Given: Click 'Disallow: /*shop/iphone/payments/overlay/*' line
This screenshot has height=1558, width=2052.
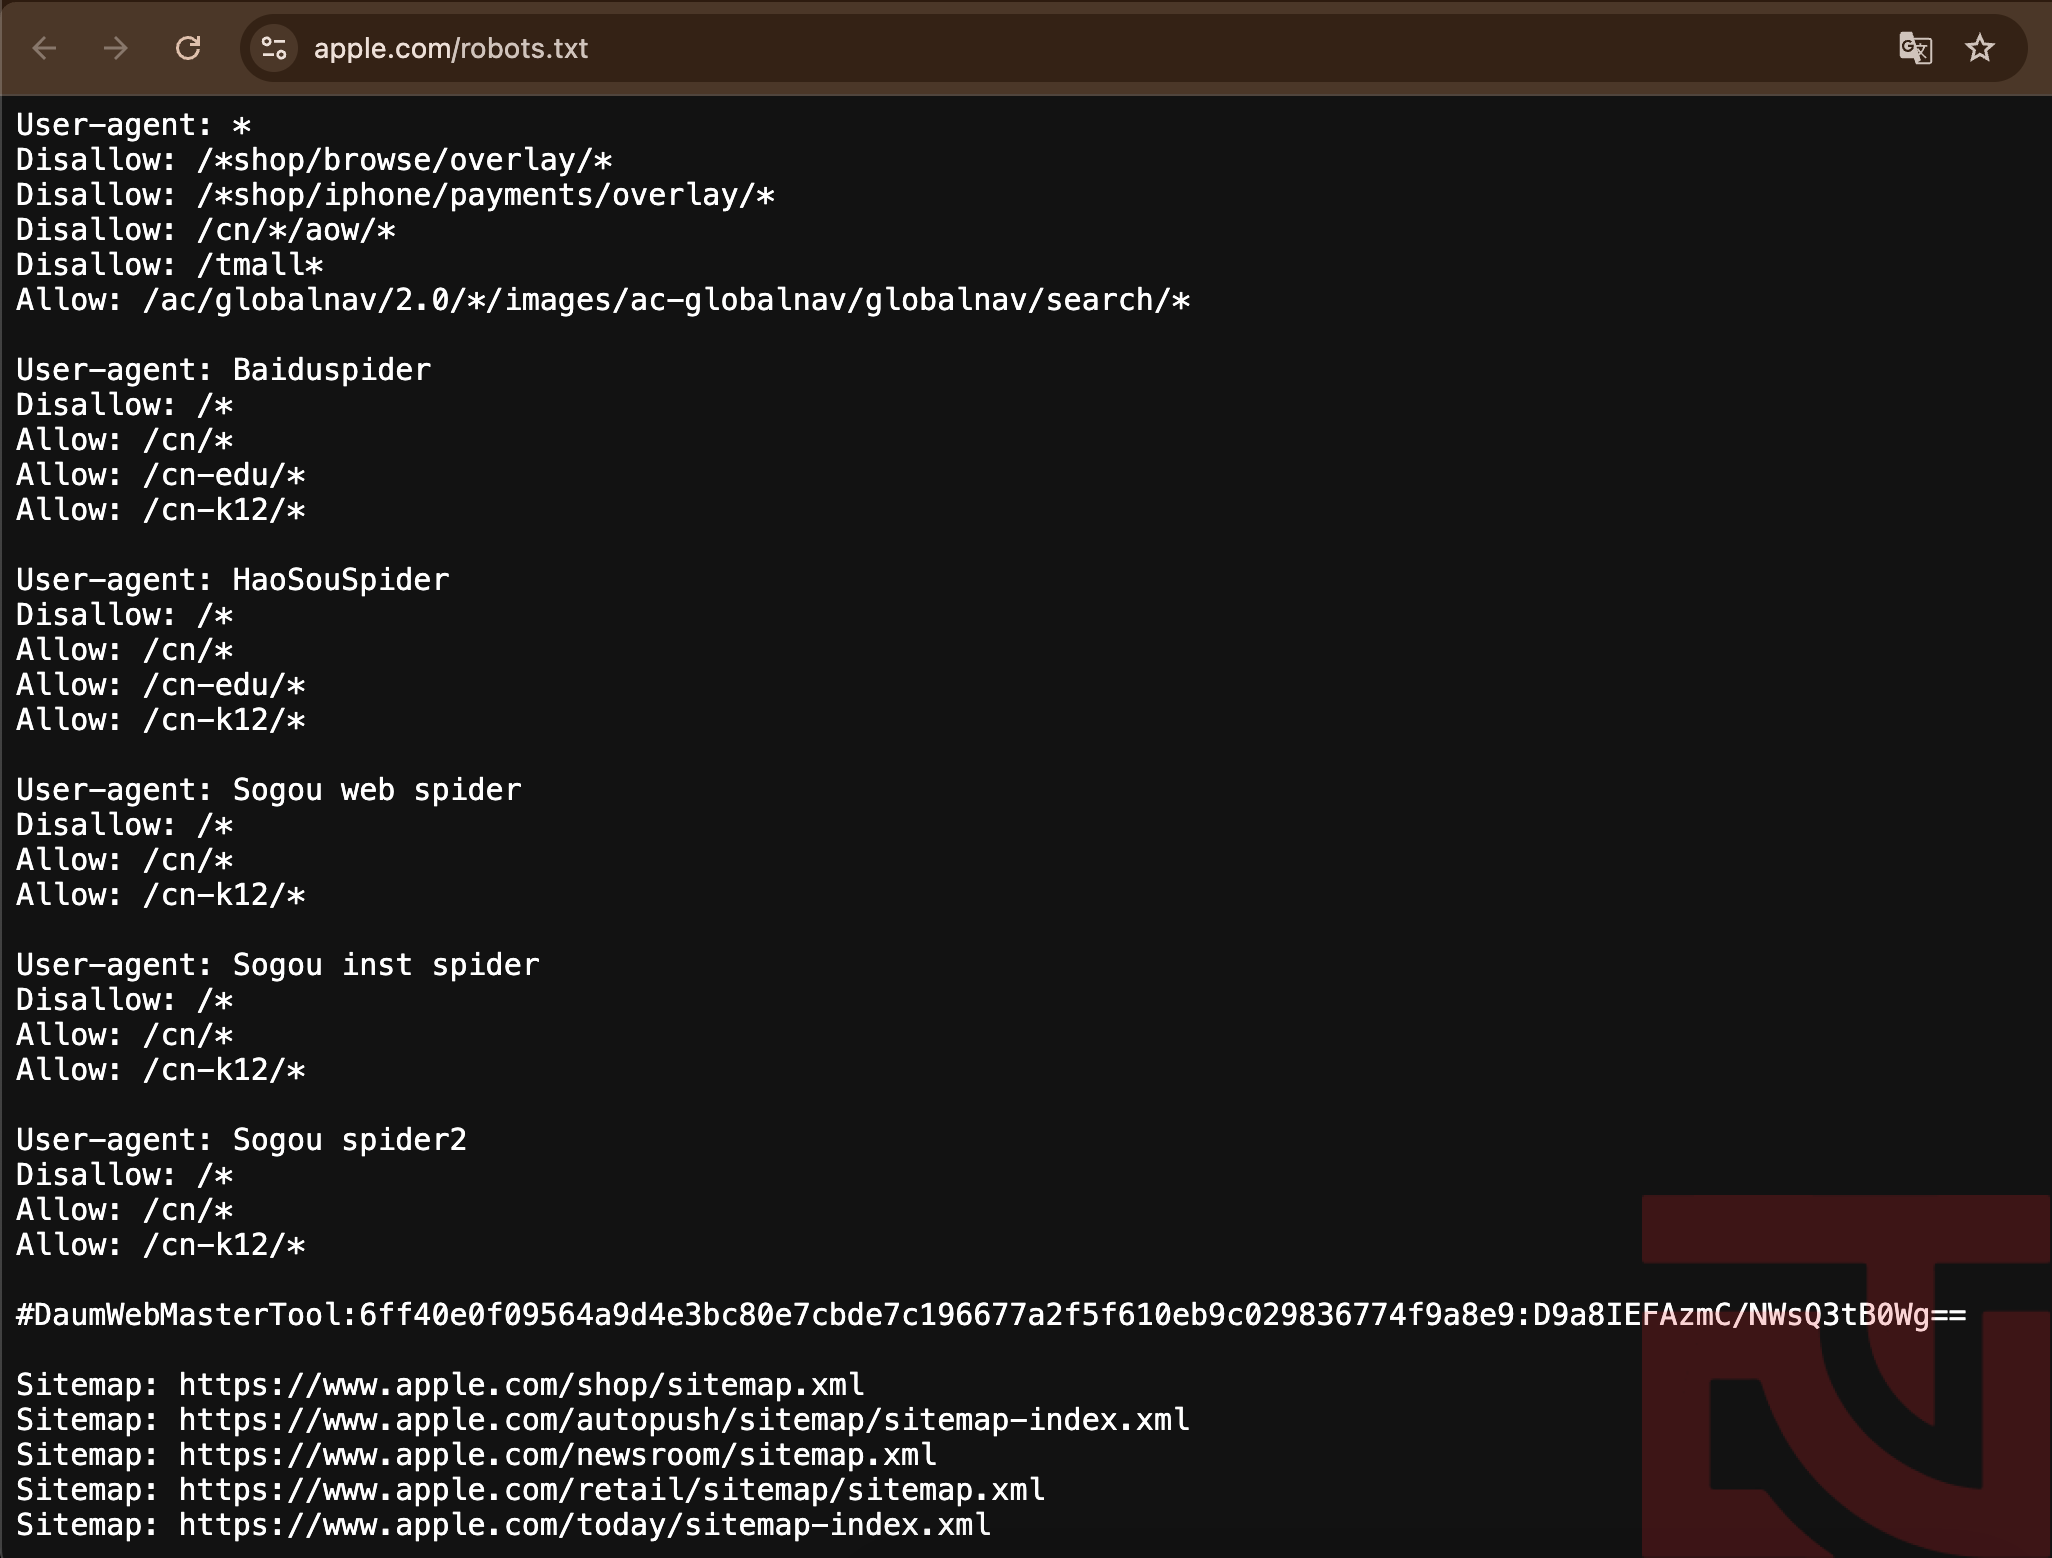Looking at the screenshot, I should 395,195.
